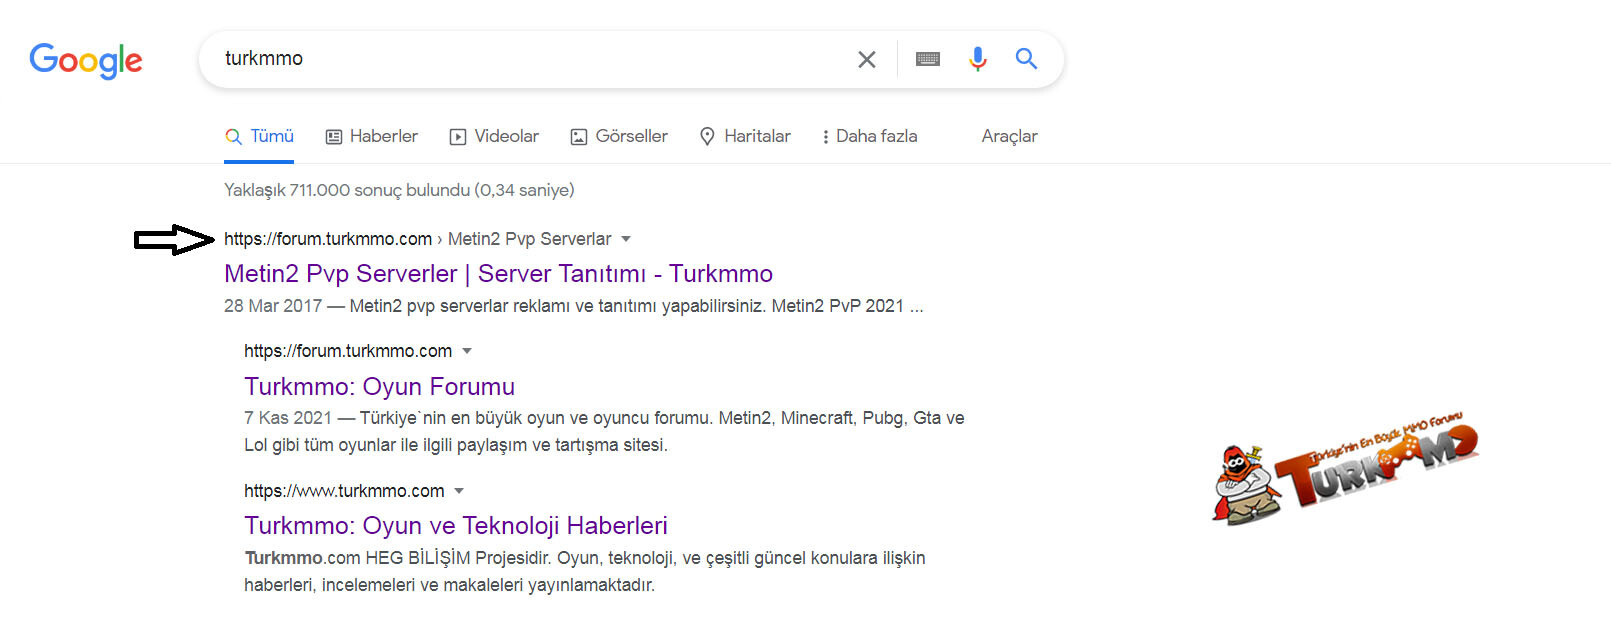Open the Turkmmo: Oyun ve Teknoloji Haberleri link
The image size is (1611, 630).
tap(456, 525)
